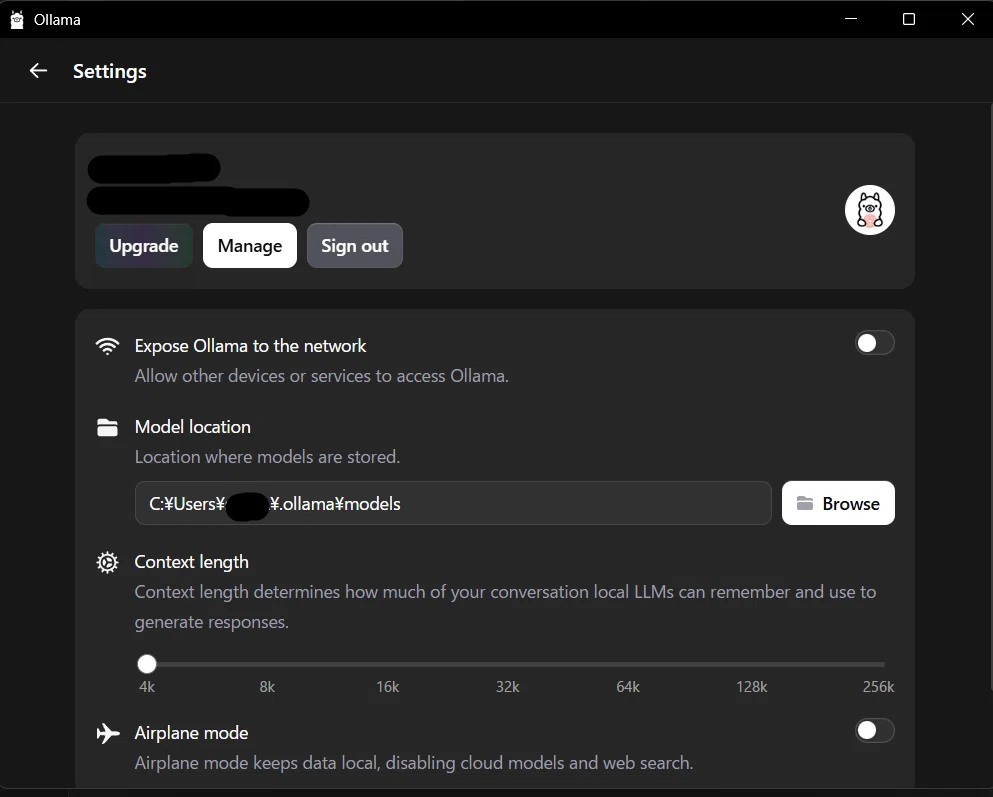Click the context length slider handle

click(147, 664)
